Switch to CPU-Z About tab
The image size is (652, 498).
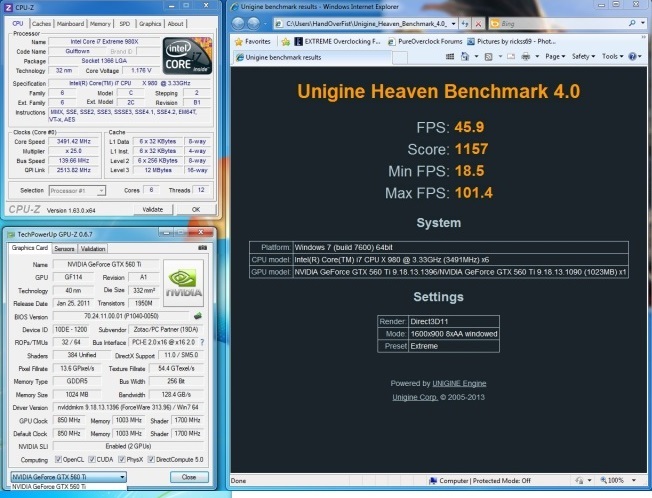[175, 24]
